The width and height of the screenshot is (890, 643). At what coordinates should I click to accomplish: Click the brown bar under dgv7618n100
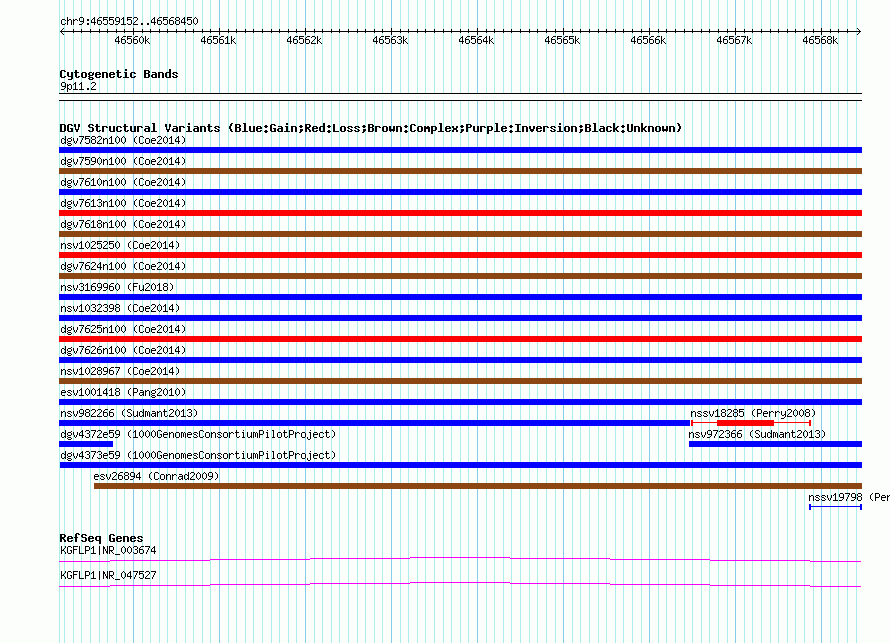(x=460, y=234)
